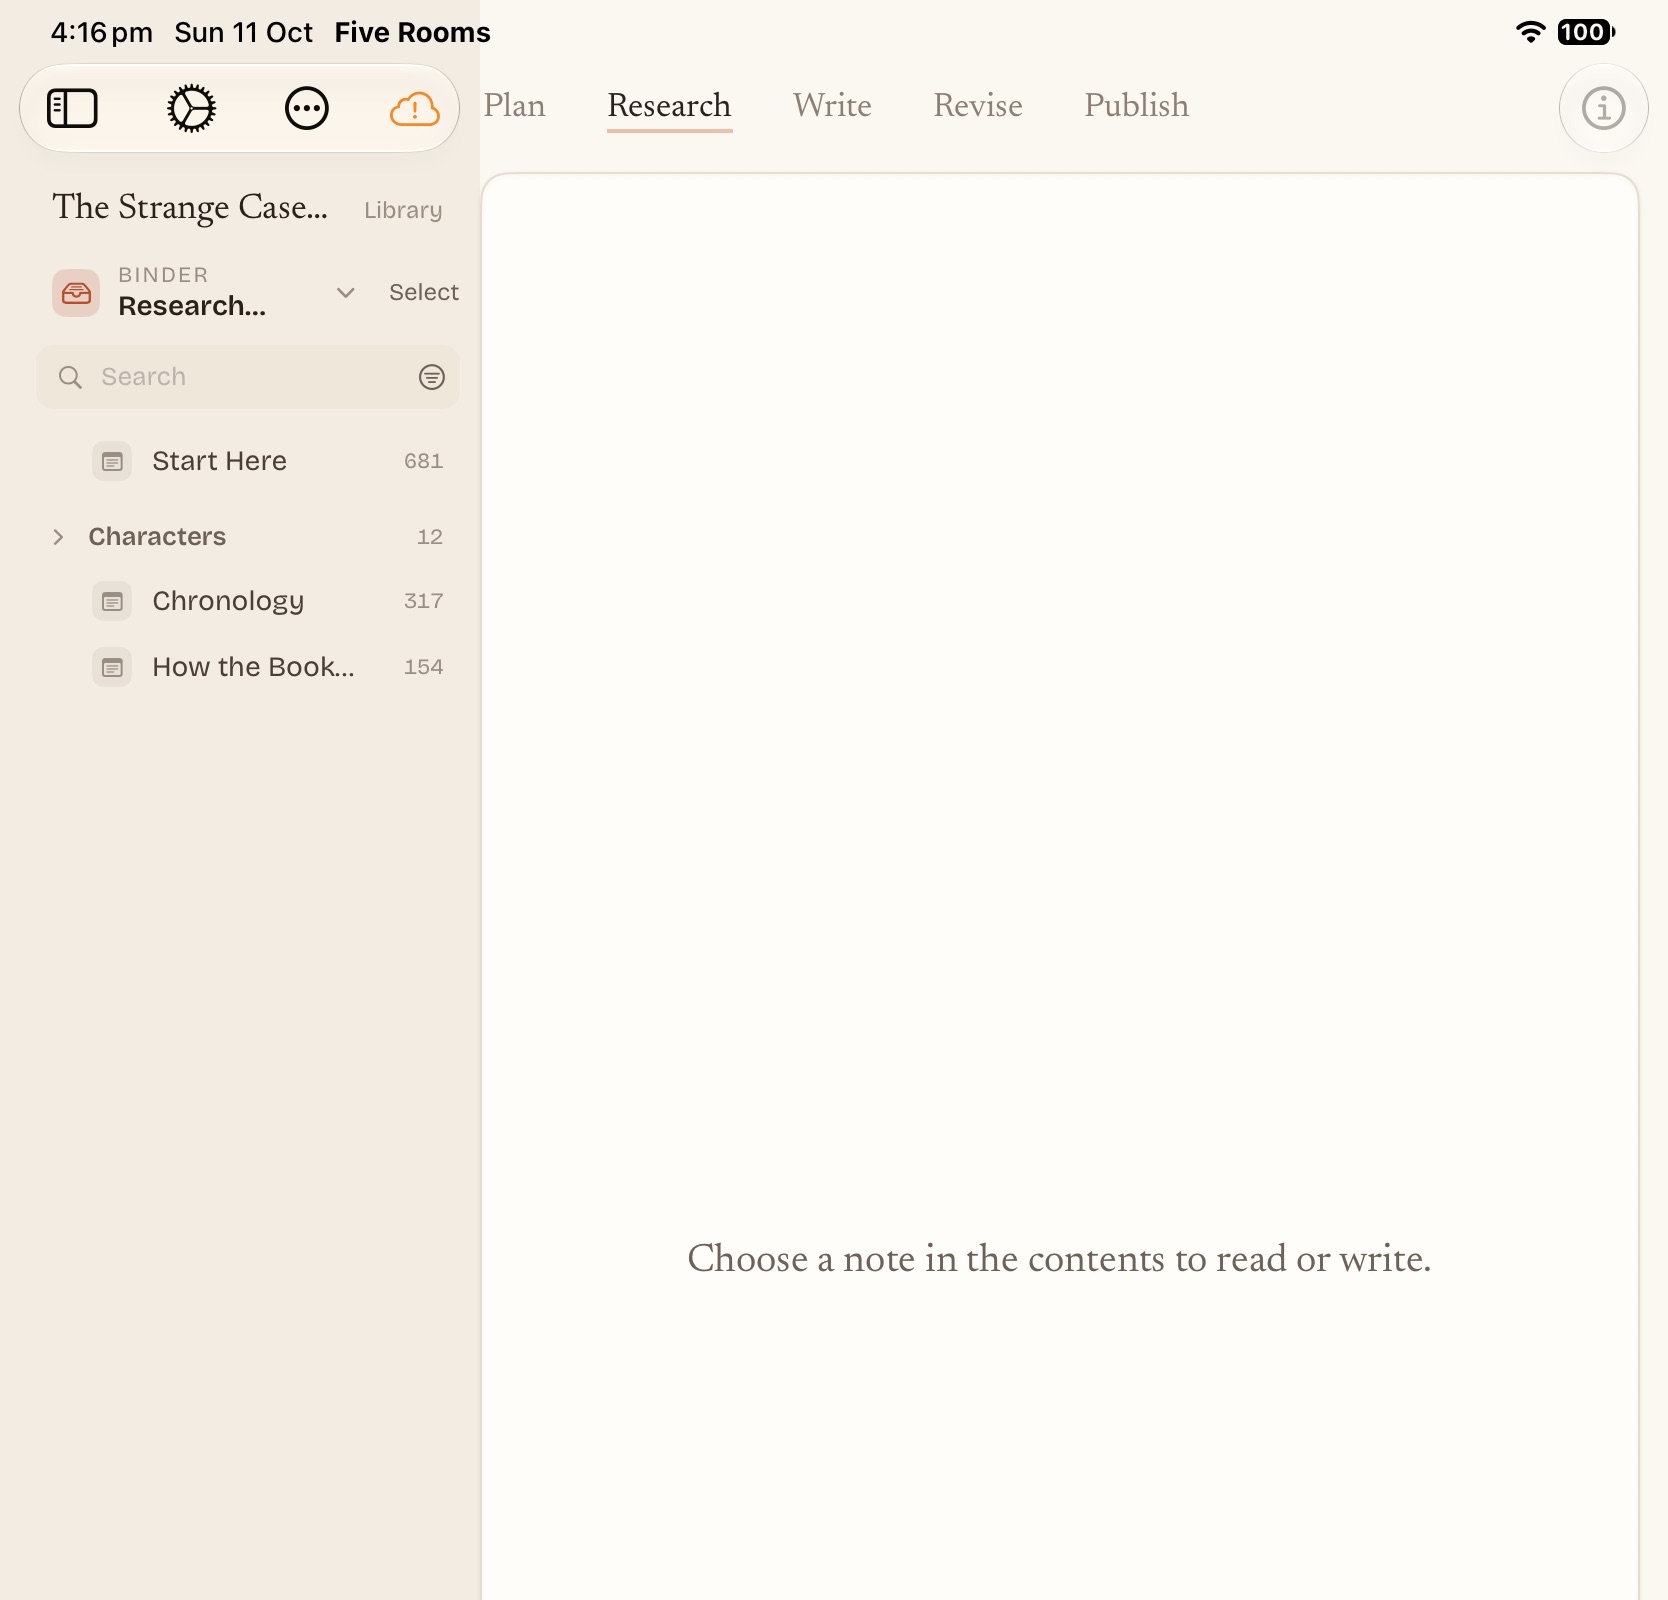Screen dimensions: 1668x1600
Task: Tap the Wi-Fi status icon
Action: 1530,32
